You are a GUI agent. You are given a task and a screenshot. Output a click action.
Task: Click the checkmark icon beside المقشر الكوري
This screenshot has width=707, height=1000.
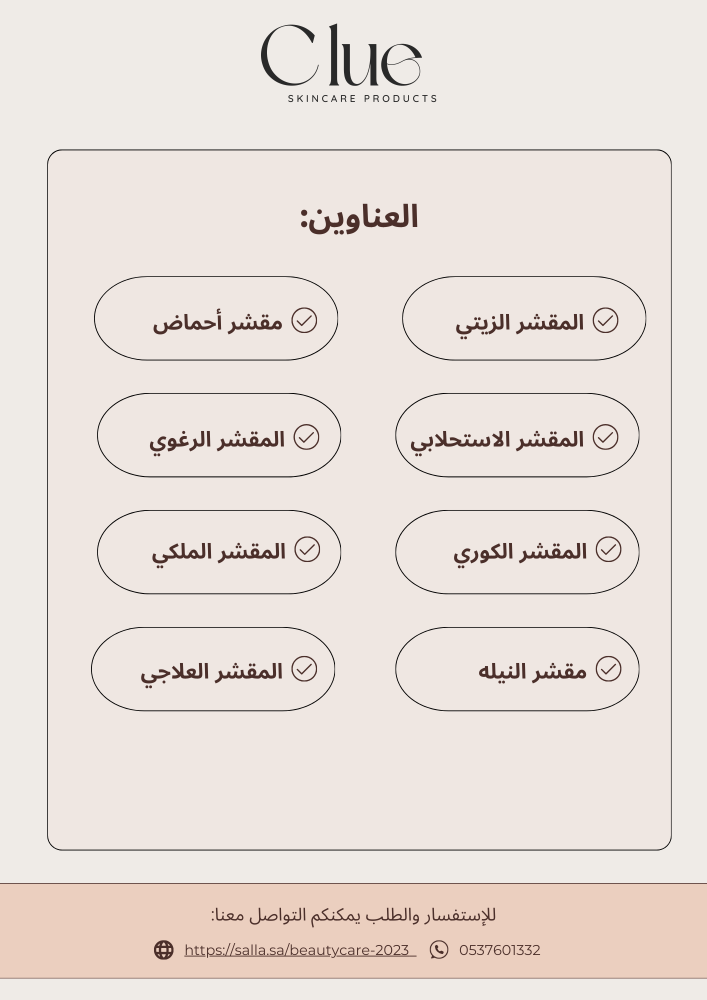click(x=608, y=549)
